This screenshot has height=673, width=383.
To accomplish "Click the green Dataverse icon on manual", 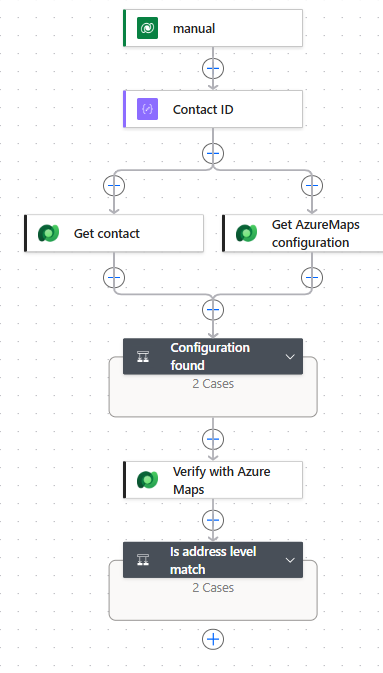I will 147,28.
